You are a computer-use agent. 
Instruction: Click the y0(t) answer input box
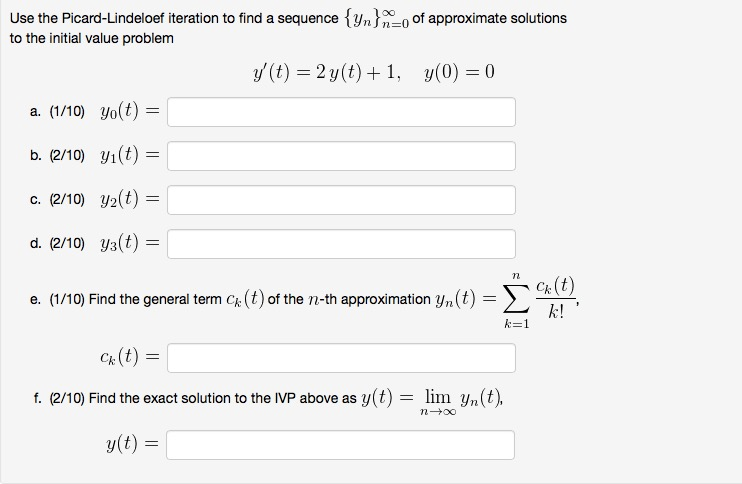pos(341,112)
